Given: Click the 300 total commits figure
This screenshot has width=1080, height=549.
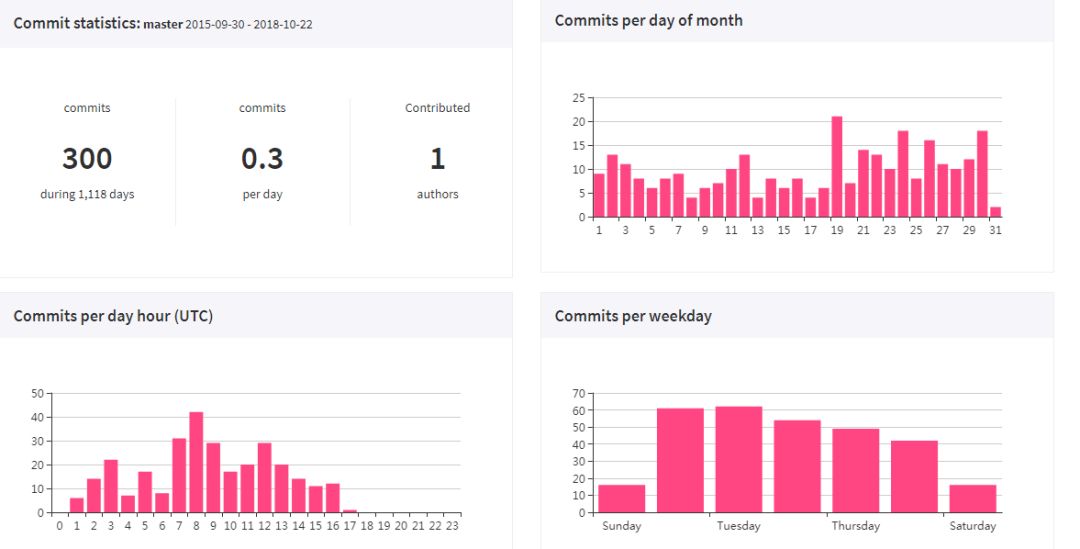Looking at the screenshot, I should click(x=87, y=158).
